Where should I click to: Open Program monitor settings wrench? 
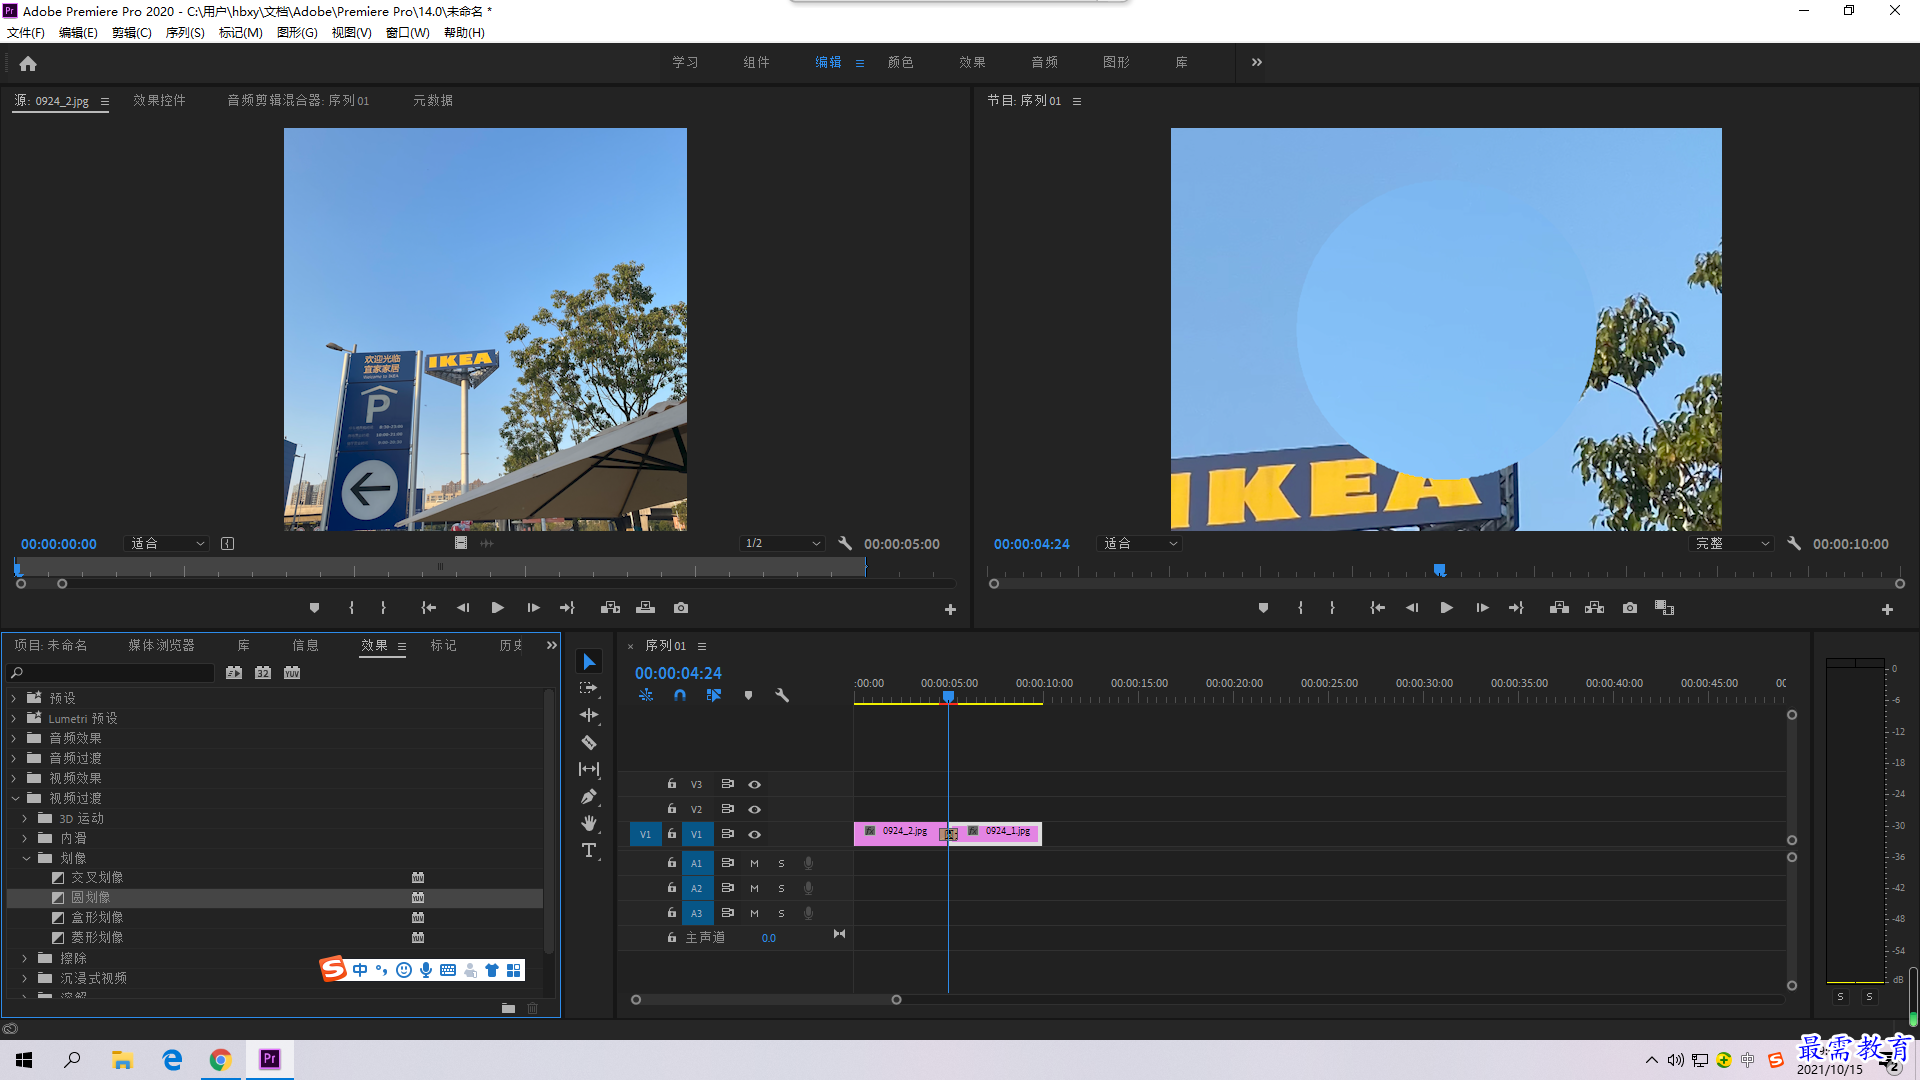click(1794, 544)
